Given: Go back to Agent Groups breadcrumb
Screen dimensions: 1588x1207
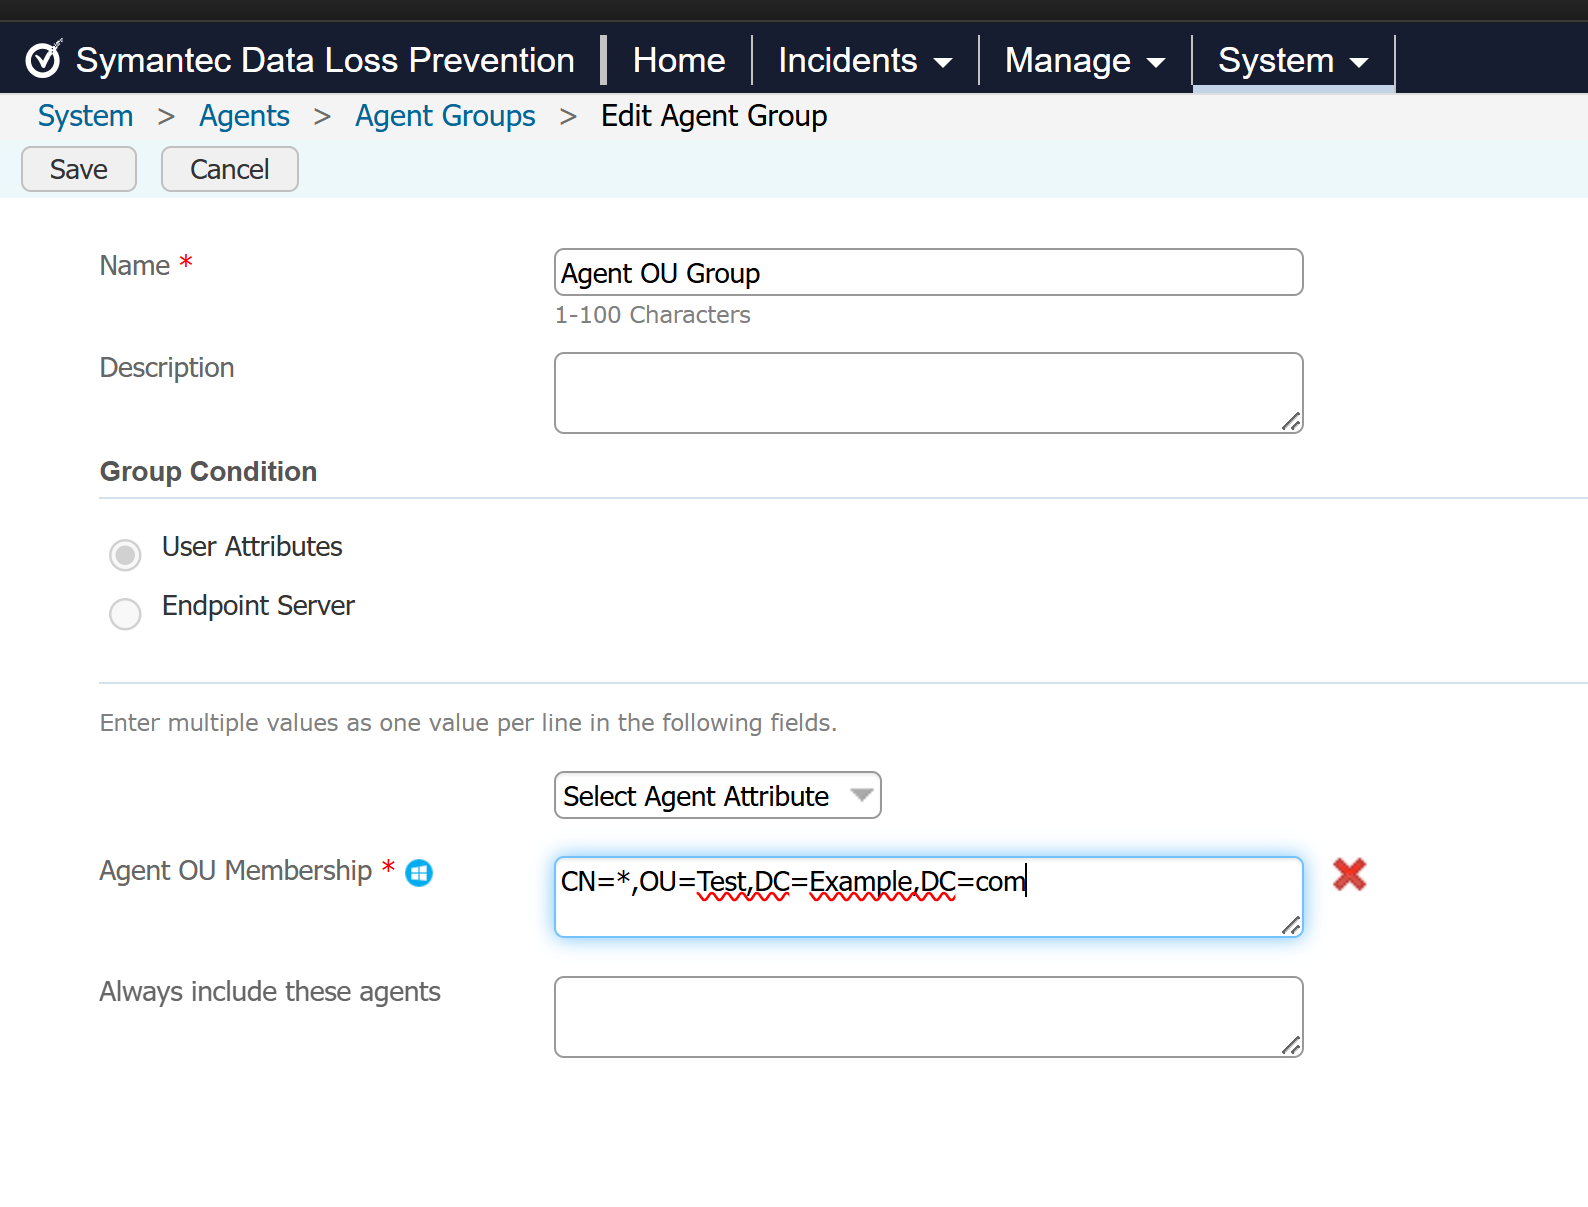Looking at the screenshot, I should pyautogui.click(x=445, y=116).
